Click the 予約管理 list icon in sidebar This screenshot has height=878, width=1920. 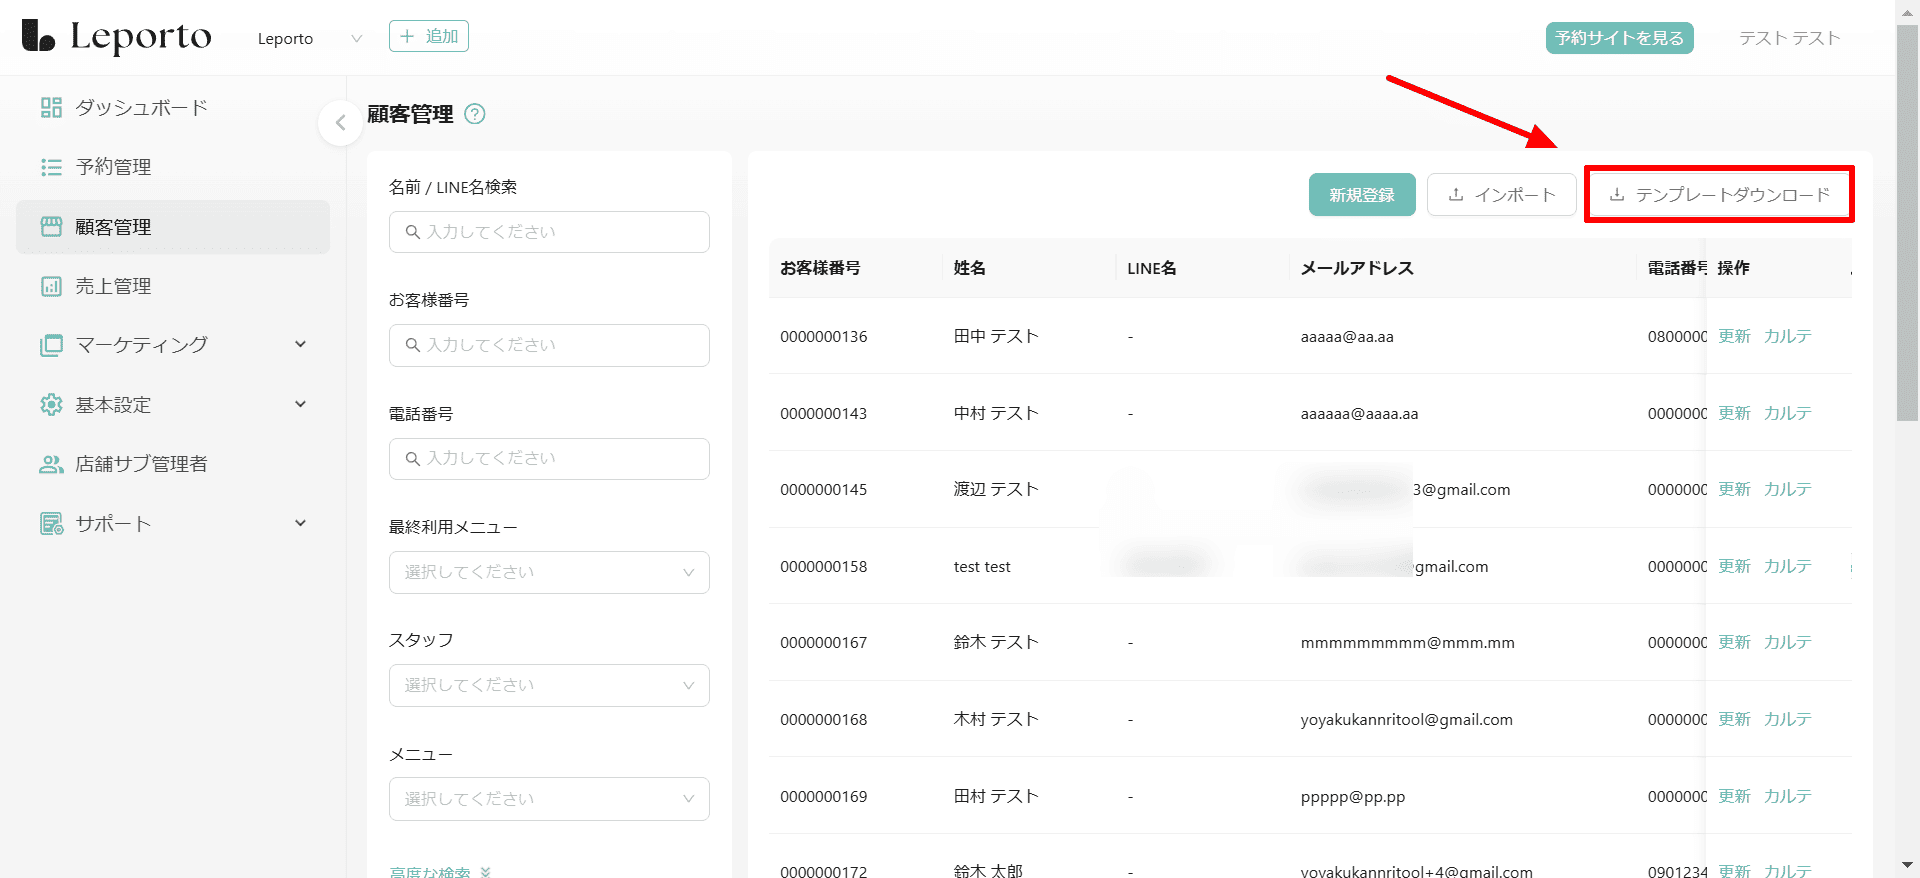51,167
